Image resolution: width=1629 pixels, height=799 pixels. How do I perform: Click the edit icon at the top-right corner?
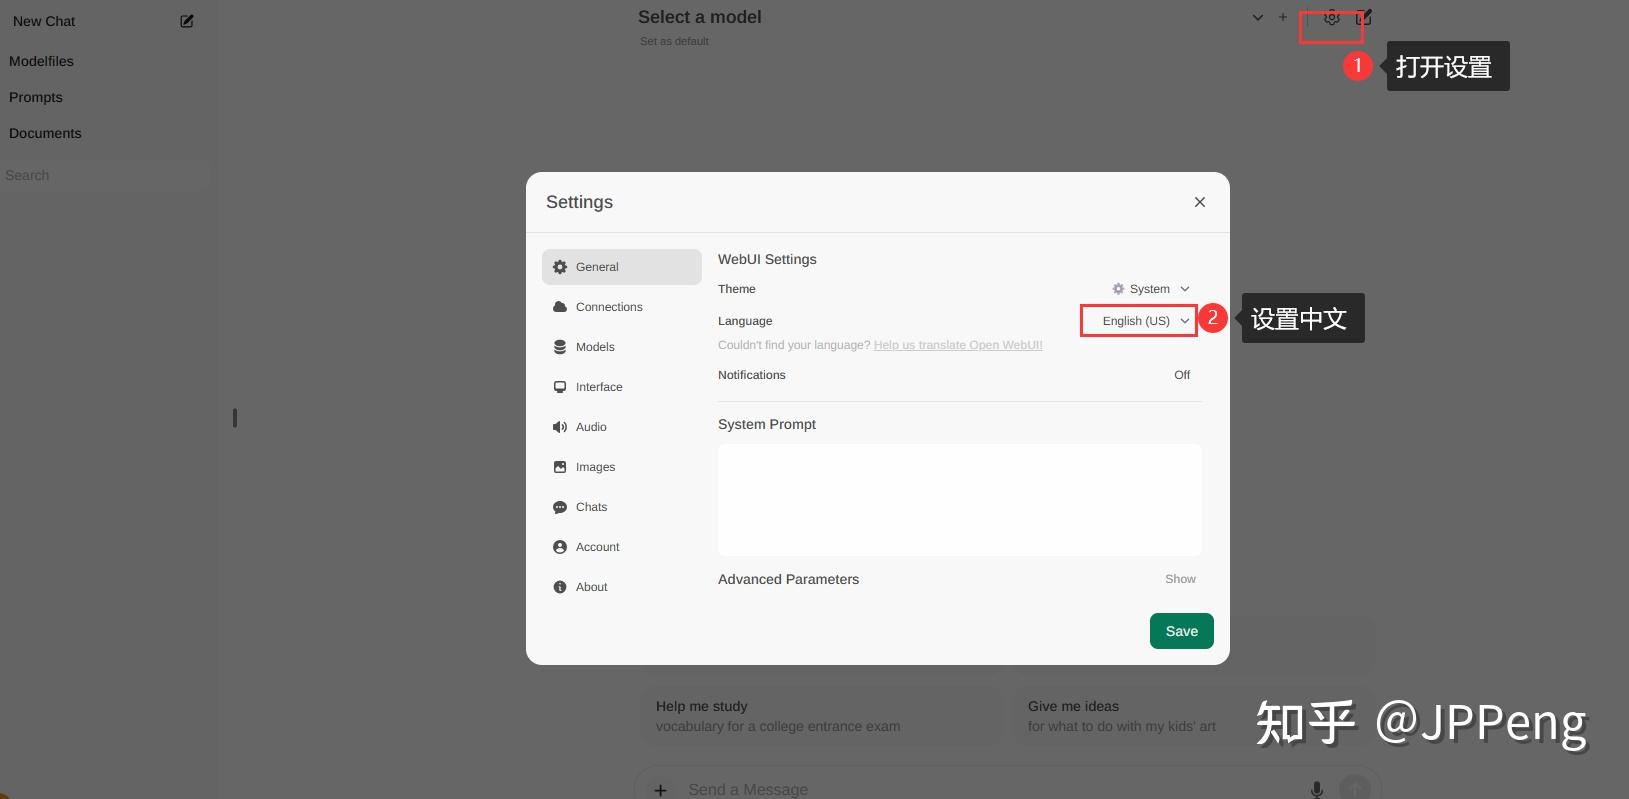pos(1364,18)
